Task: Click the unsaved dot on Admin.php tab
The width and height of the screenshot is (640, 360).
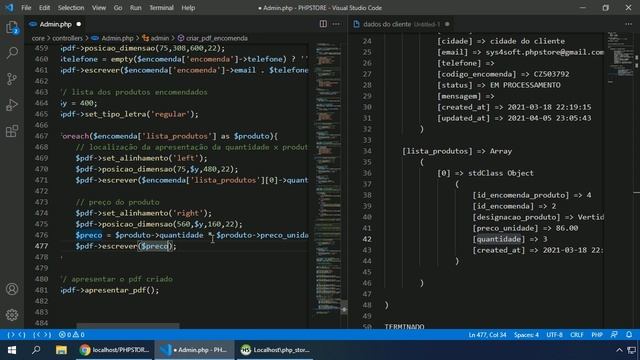Action: pyautogui.click(x=79, y=24)
